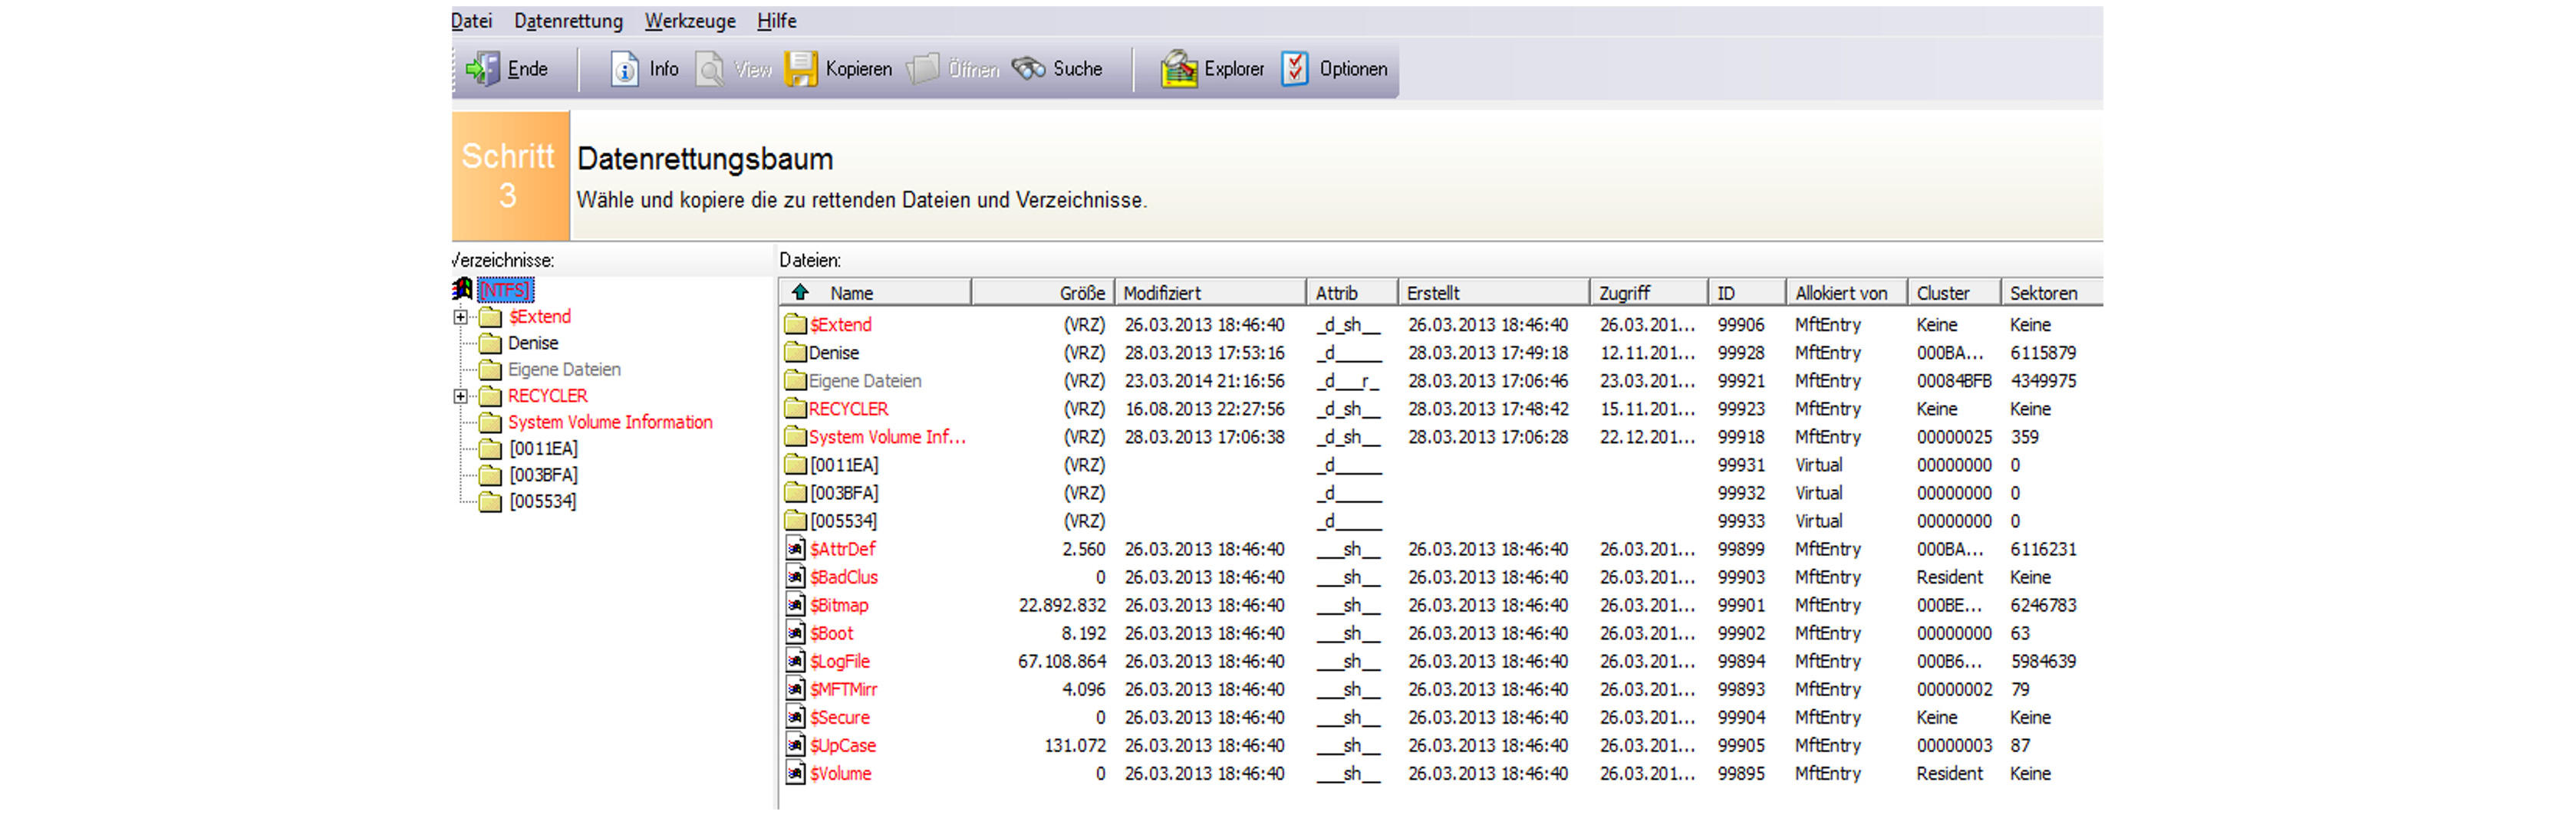The height and width of the screenshot is (828, 2576).
Task: Click the Kopieren floppy disk icon
Action: 800,69
